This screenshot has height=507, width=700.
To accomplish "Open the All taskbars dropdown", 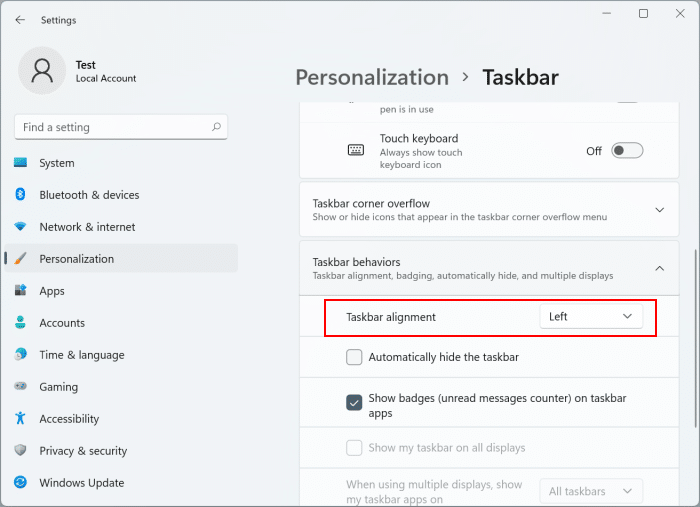I will (x=591, y=491).
